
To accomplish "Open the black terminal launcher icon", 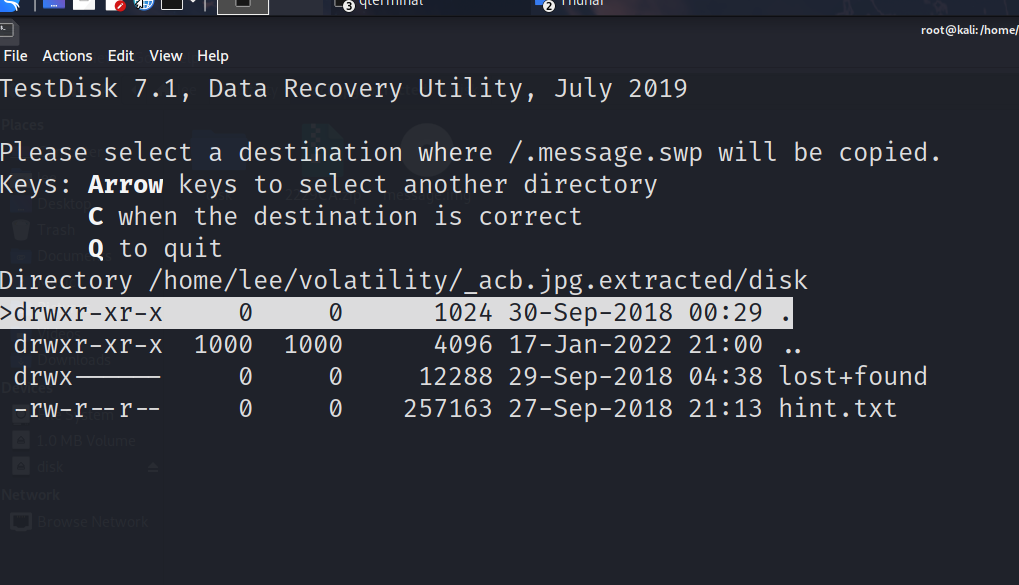I will [171, 5].
